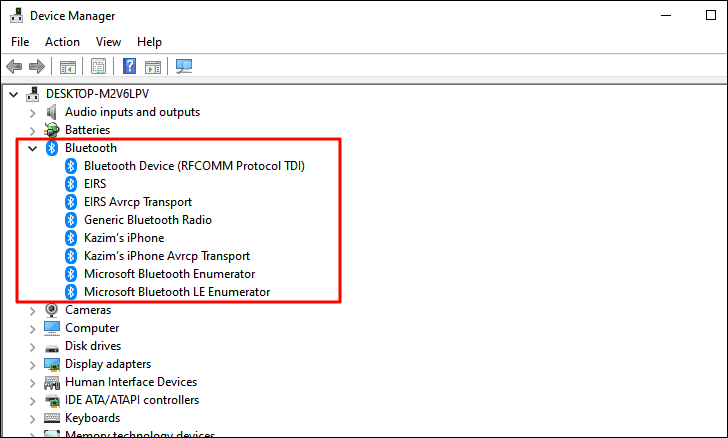Expand the Audio inputs and outputs node

point(32,113)
